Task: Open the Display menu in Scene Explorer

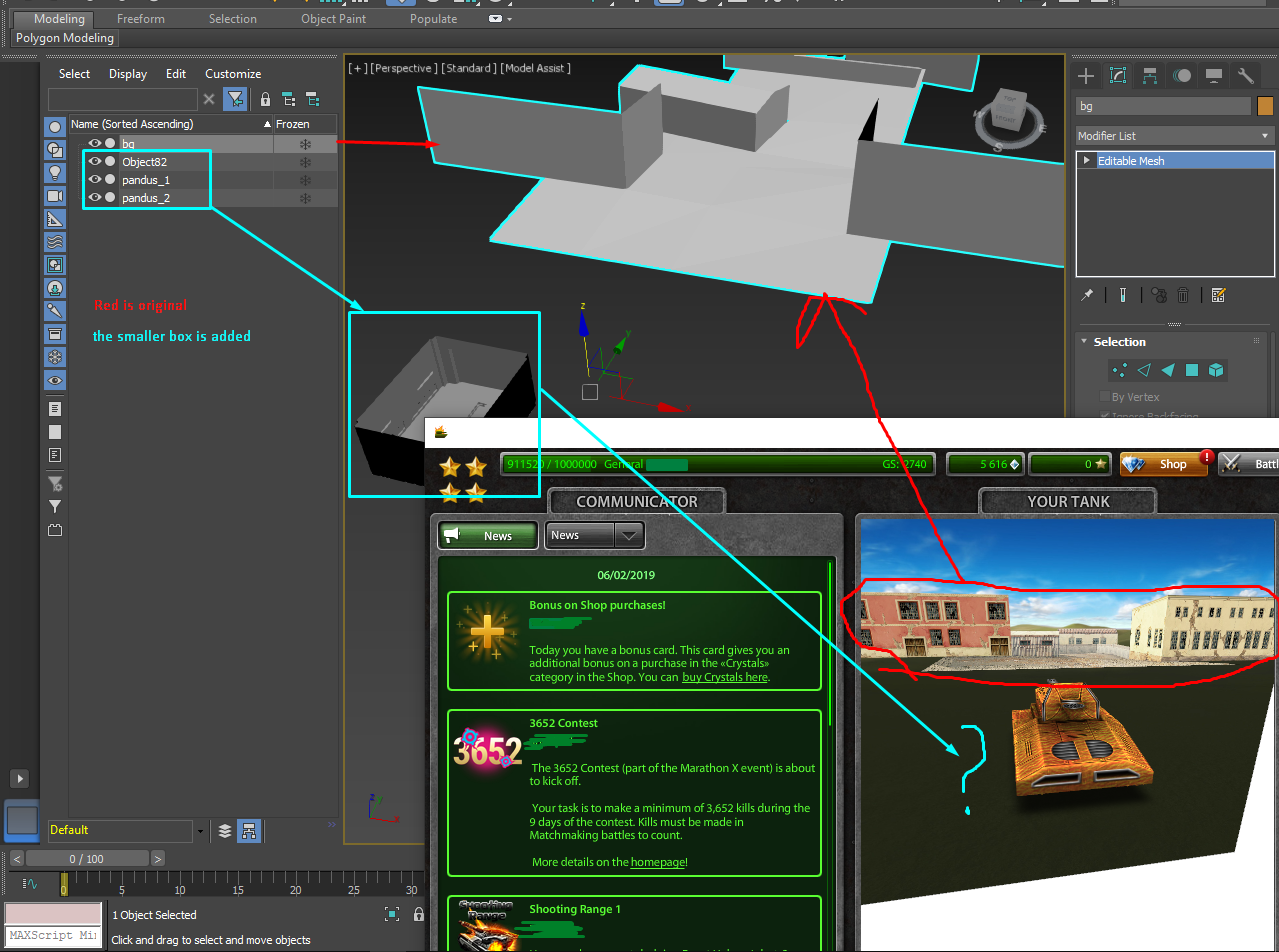Action: click(x=127, y=73)
